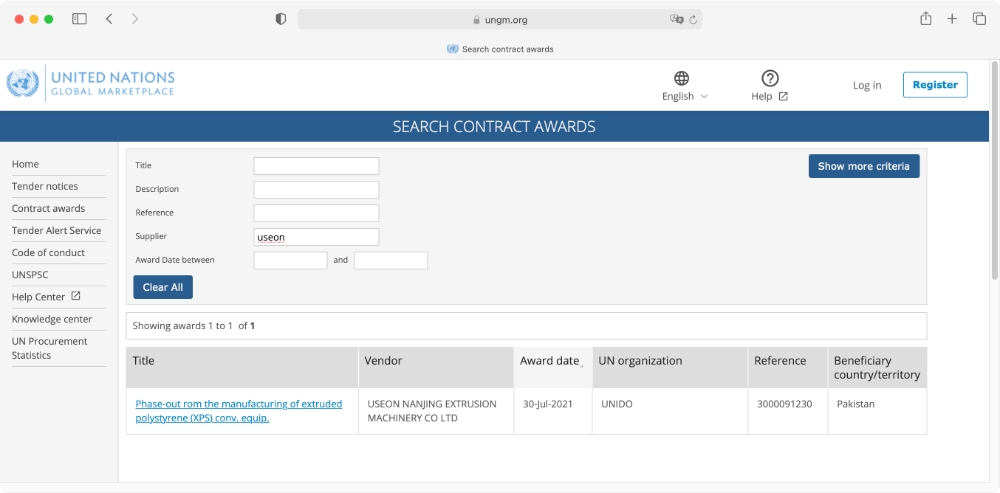Screen dimensions: 1000x493
Task: Open Knowledge center in the sidebar
Action: point(52,319)
